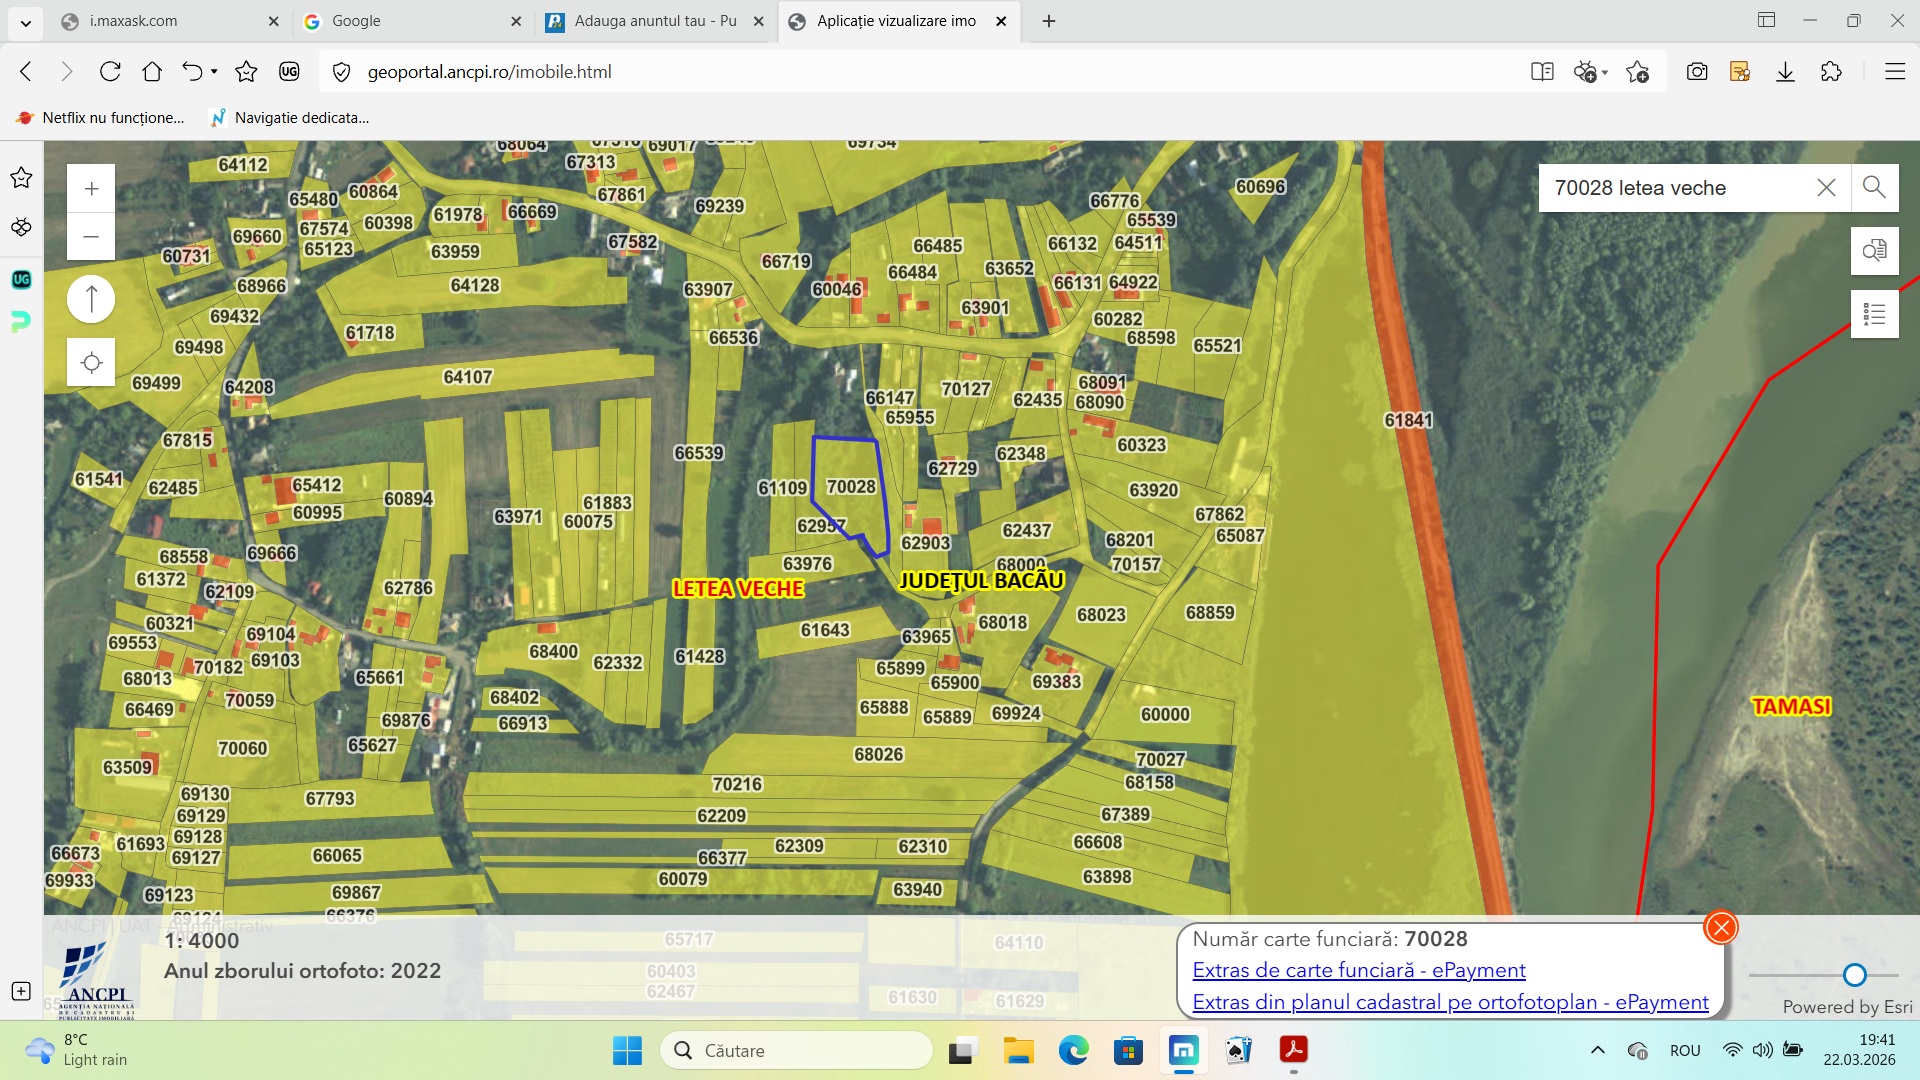1920x1080 pixels.
Task: Open Extras din planul cadastral link
Action: coord(1449,1002)
